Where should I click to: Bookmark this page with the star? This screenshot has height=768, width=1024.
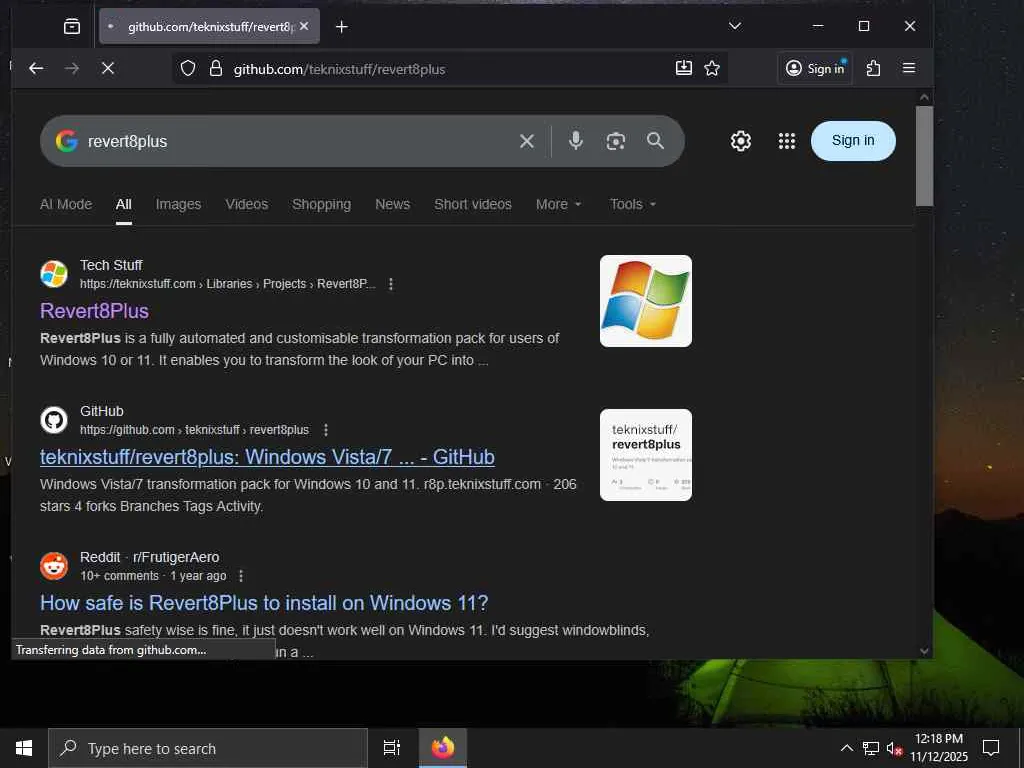coord(712,68)
